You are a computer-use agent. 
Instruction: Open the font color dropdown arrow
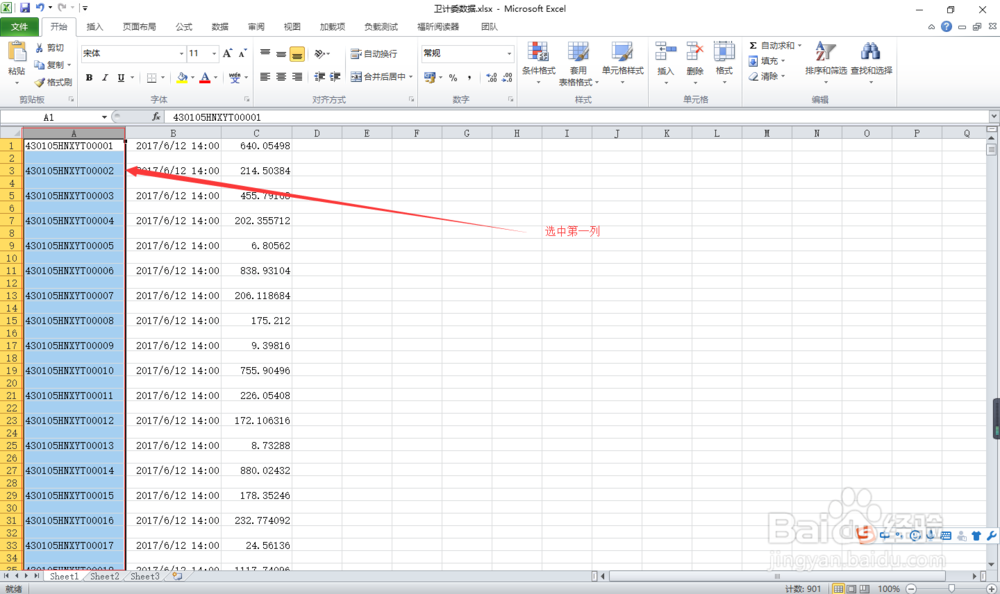coord(216,78)
